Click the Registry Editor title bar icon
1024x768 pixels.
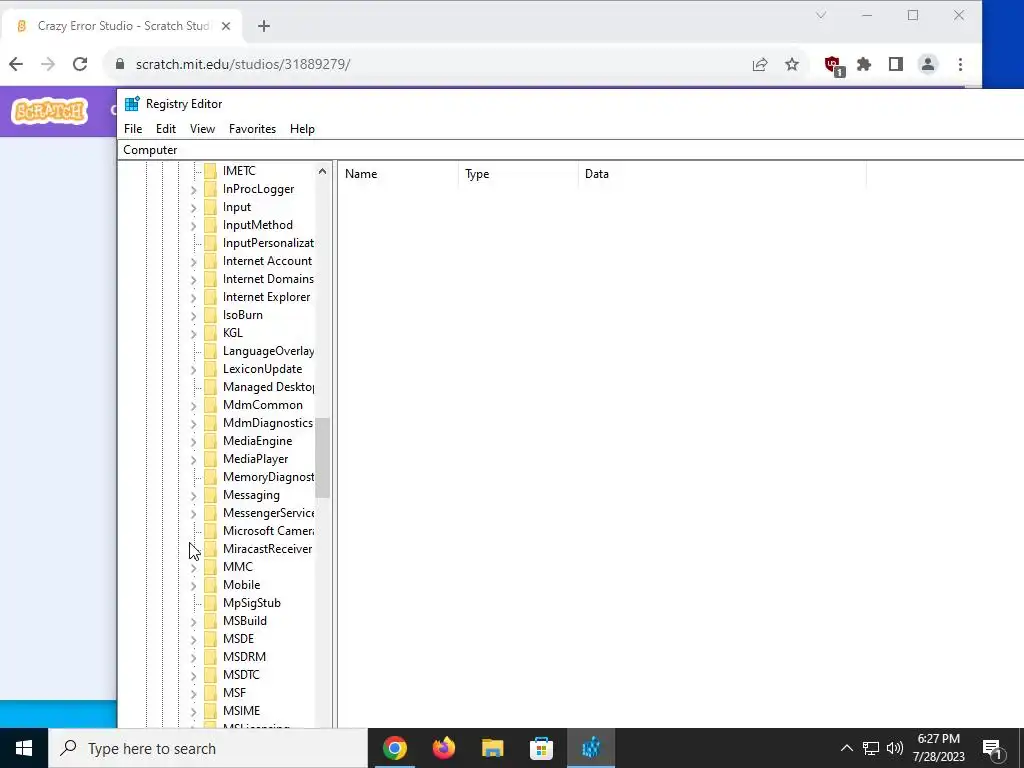tap(132, 104)
